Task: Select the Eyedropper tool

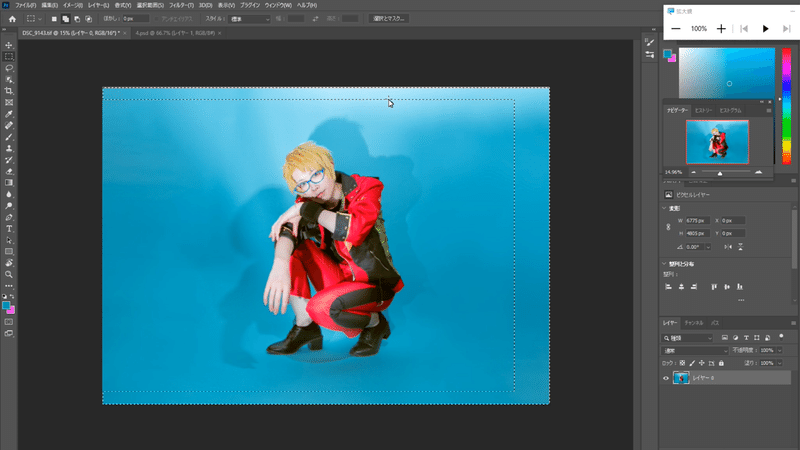Action: pyautogui.click(x=9, y=114)
